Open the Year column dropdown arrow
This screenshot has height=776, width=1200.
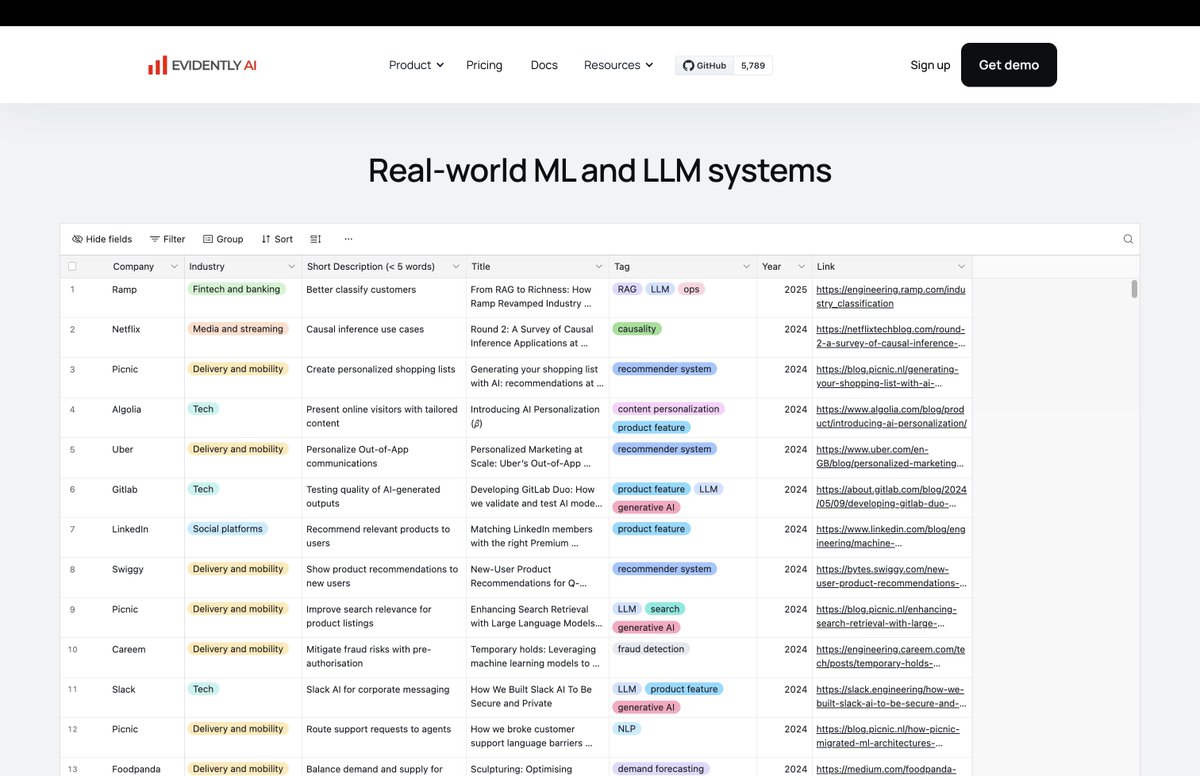click(802, 267)
